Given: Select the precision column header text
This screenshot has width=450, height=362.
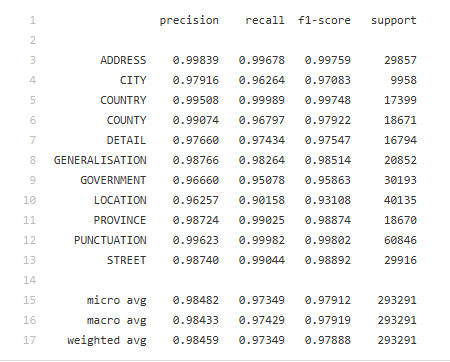Looking at the screenshot, I should [189, 21].
